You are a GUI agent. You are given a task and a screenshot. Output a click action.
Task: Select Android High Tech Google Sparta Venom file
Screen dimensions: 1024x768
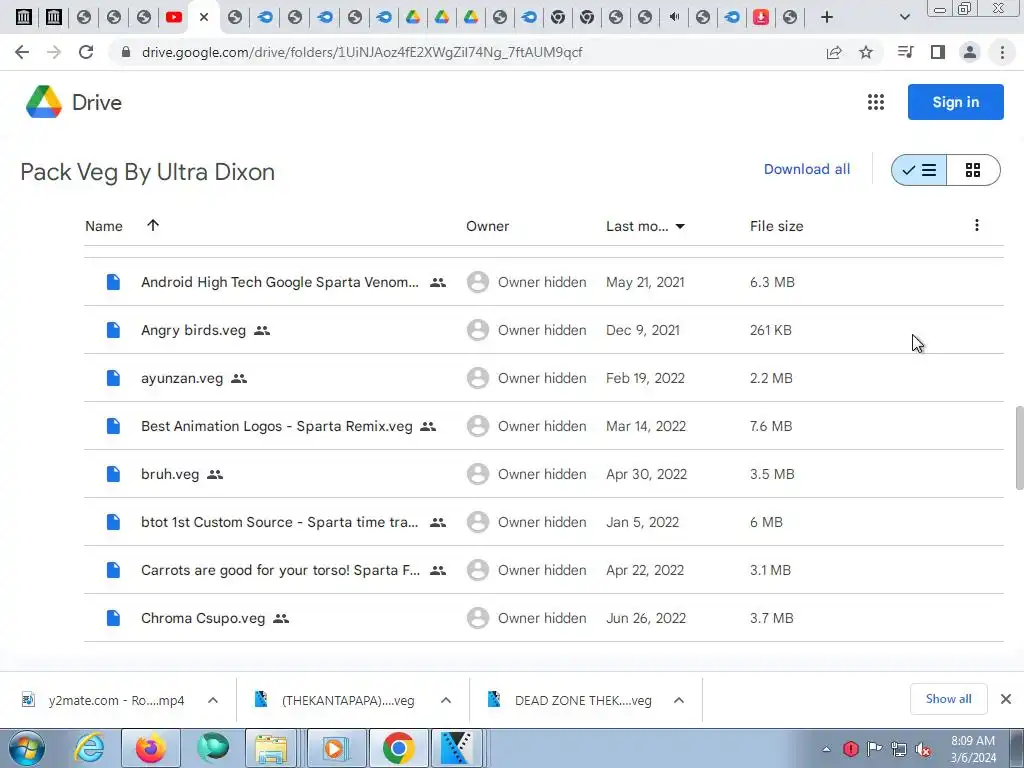click(280, 282)
